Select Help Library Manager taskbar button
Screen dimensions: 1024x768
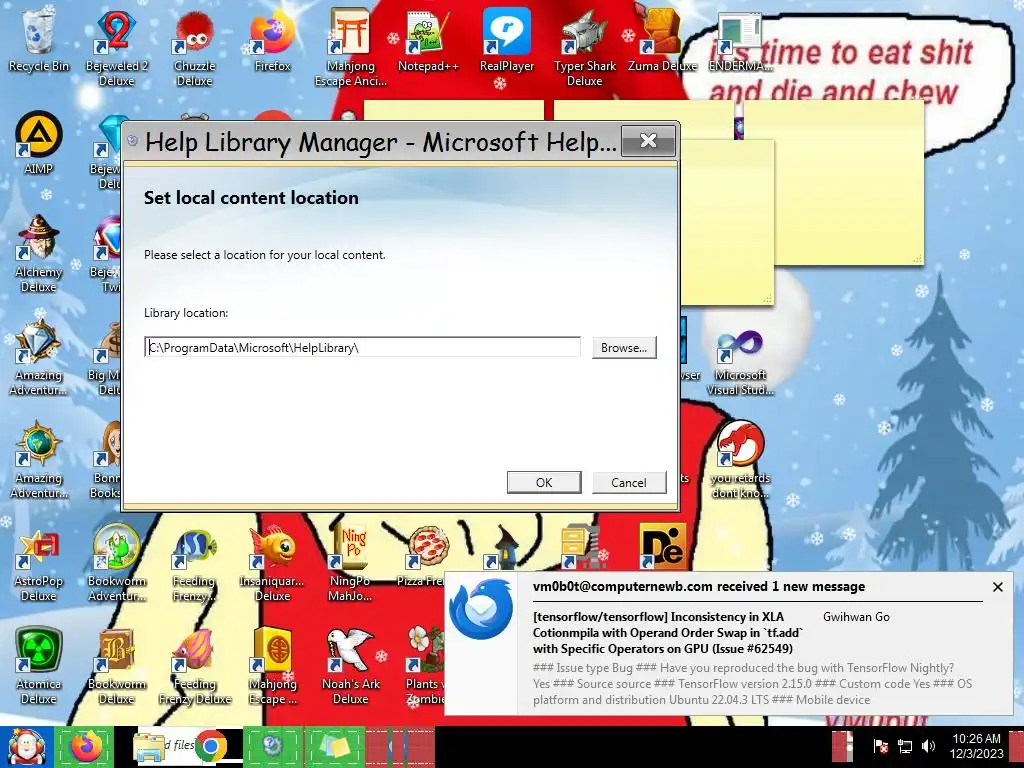click(x=272, y=746)
